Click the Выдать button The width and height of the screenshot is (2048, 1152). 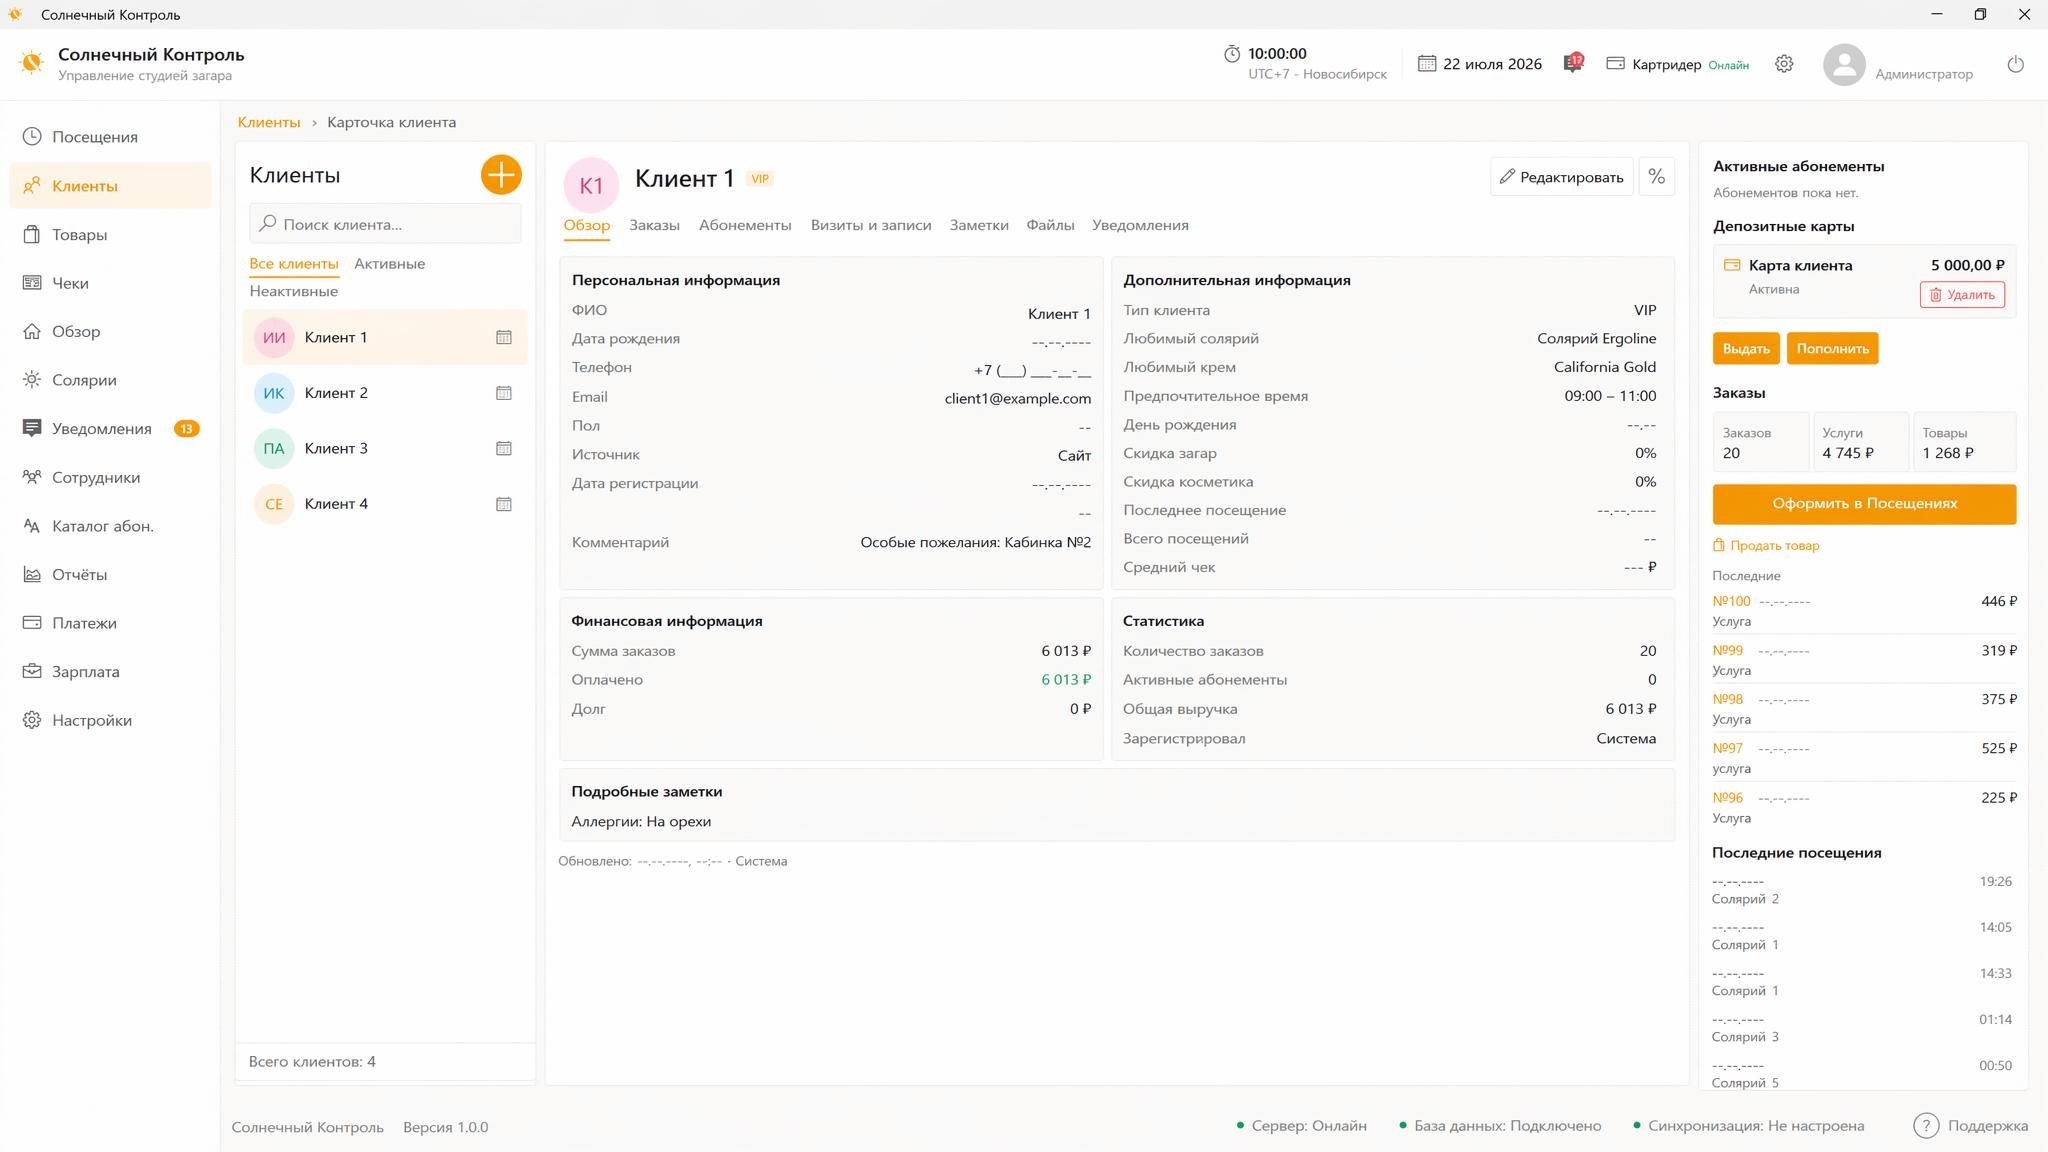point(1746,349)
